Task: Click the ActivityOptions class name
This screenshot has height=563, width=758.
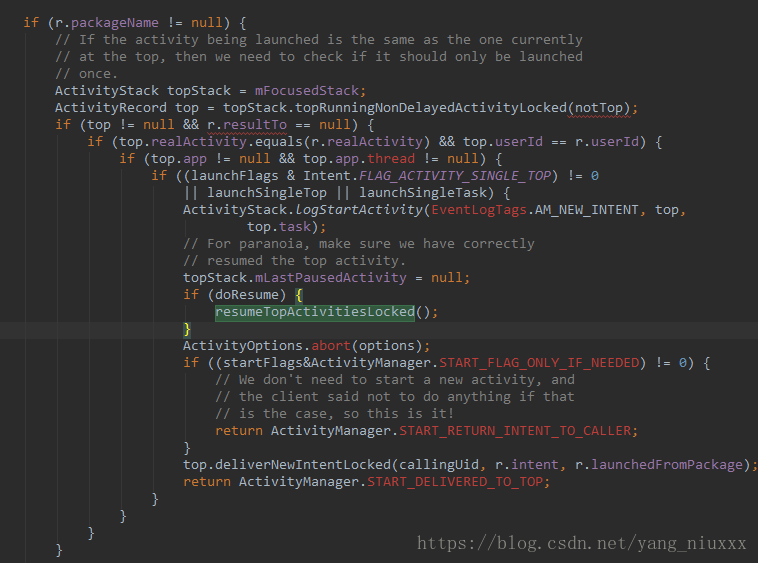Action: pyautogui.click(x=243, y=346)
